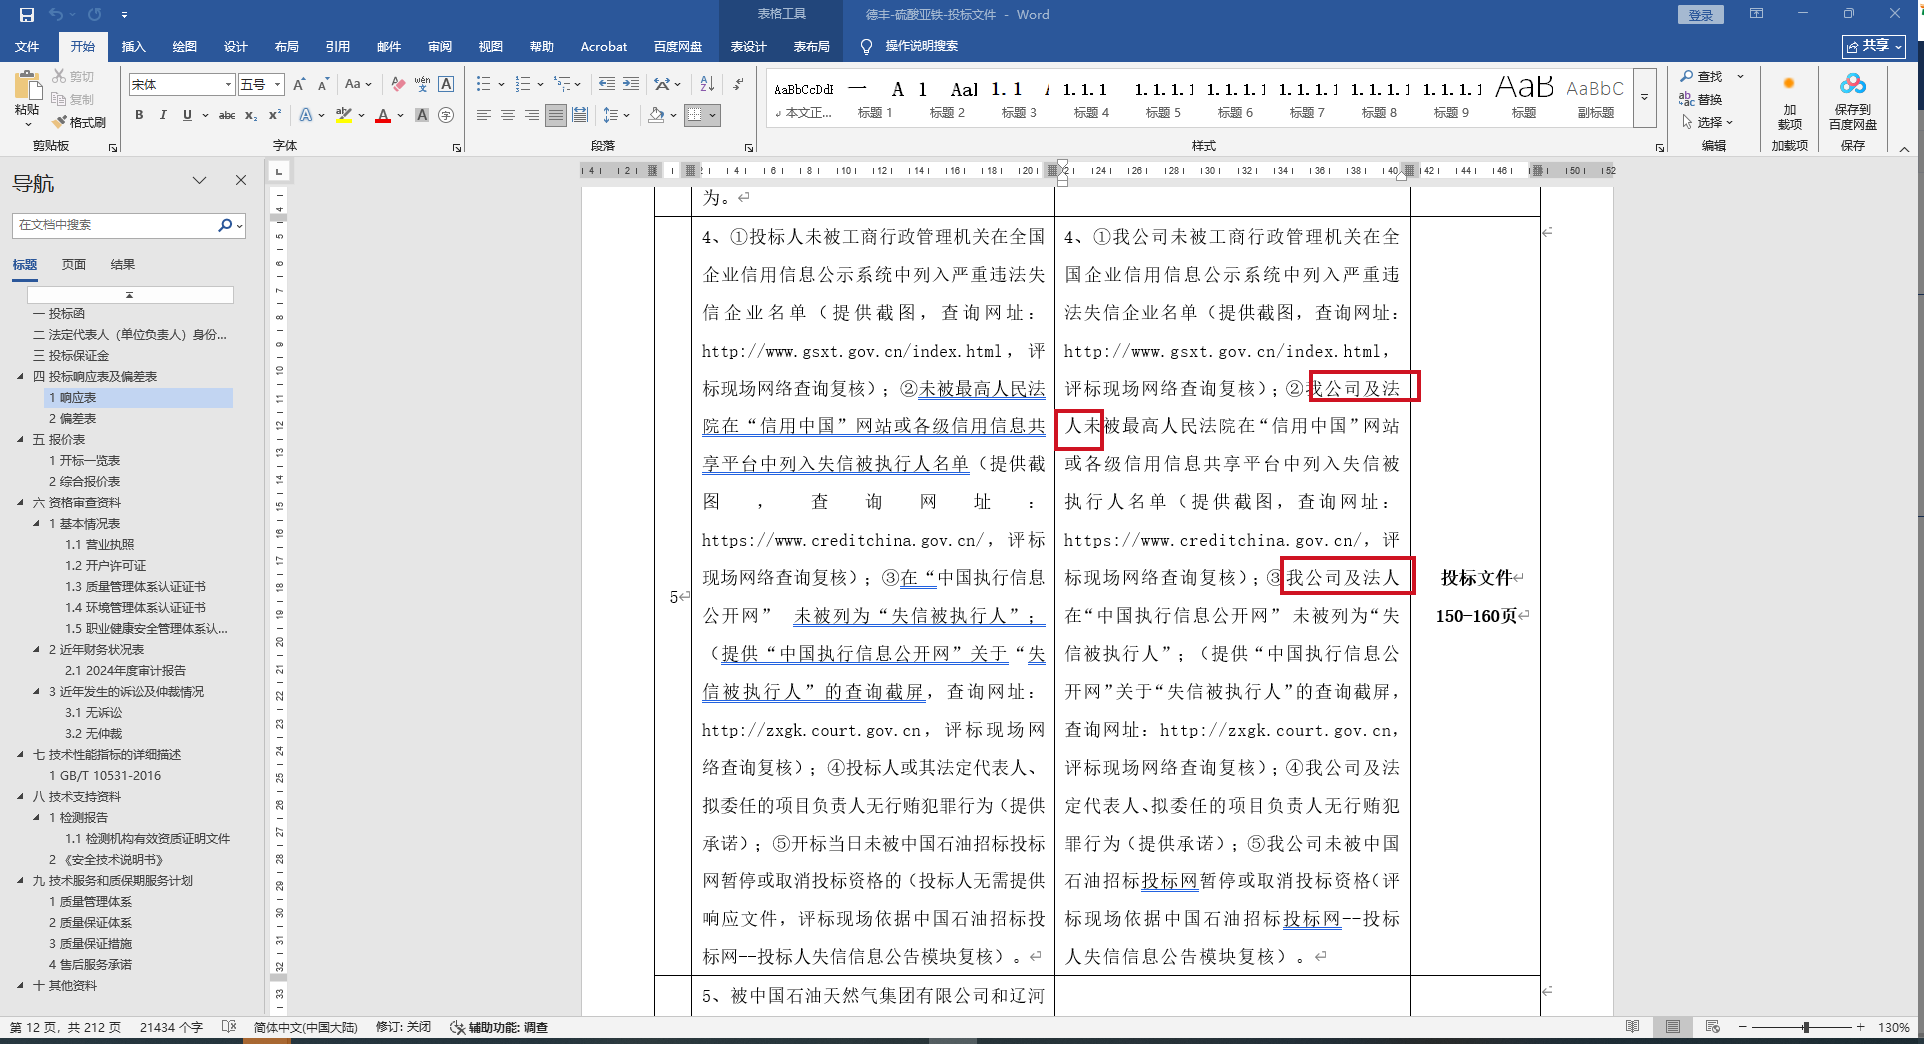Apply the yellow text highlight color

click(344, 116)
